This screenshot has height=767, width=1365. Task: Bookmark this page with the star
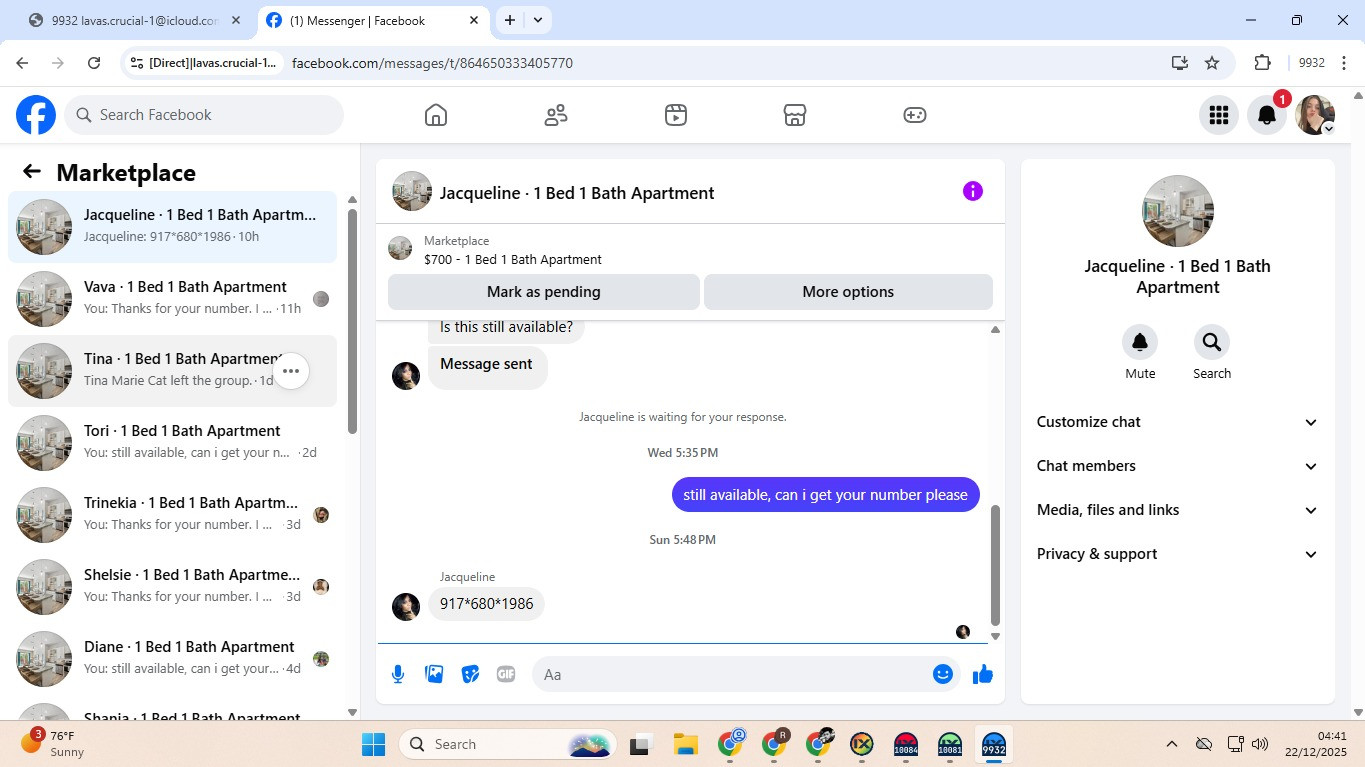1212,63
